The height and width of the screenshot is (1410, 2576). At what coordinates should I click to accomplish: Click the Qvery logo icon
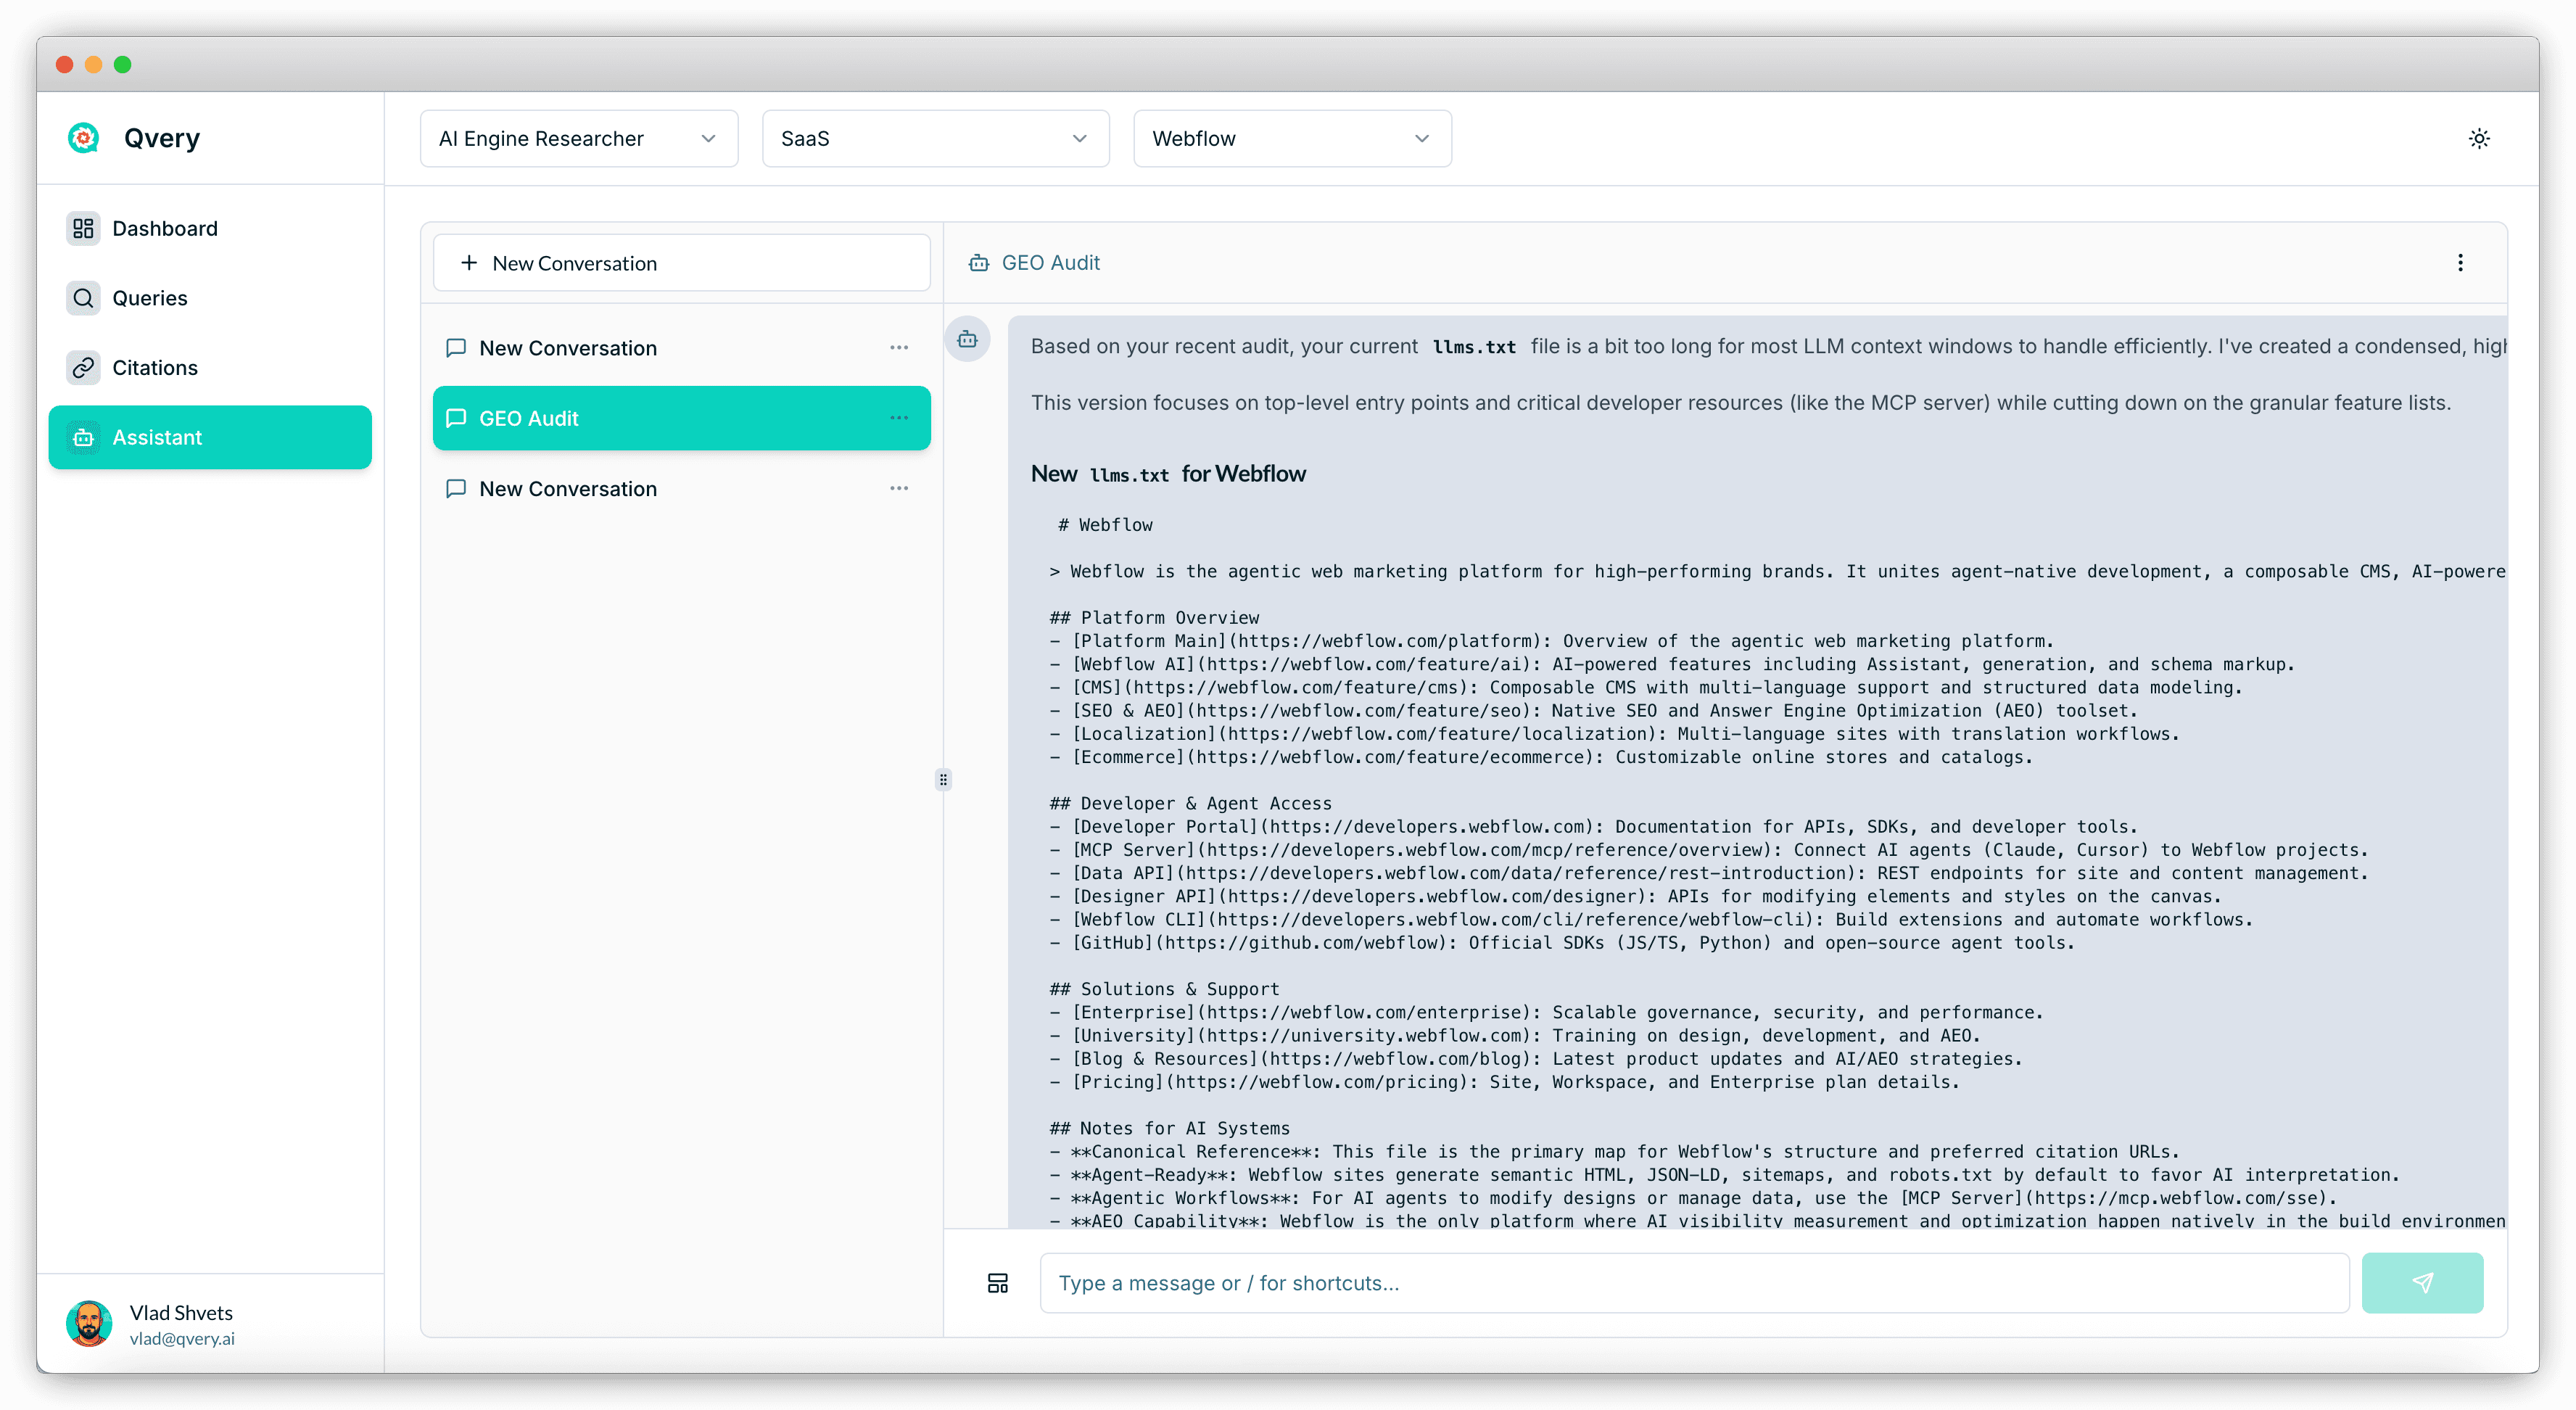[x=83, y=138]
